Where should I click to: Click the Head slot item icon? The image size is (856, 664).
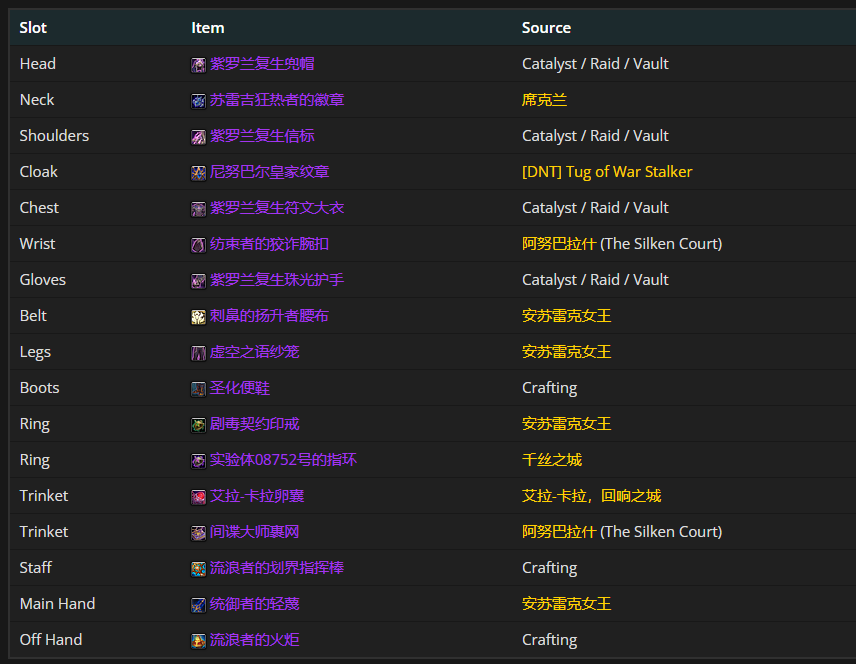coord(199,64)
